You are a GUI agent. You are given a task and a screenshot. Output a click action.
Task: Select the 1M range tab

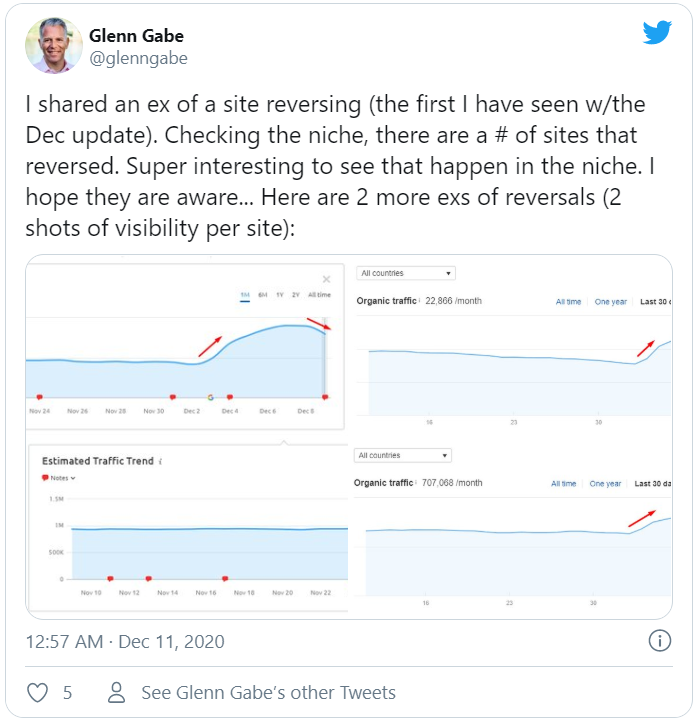coord(245,295)
